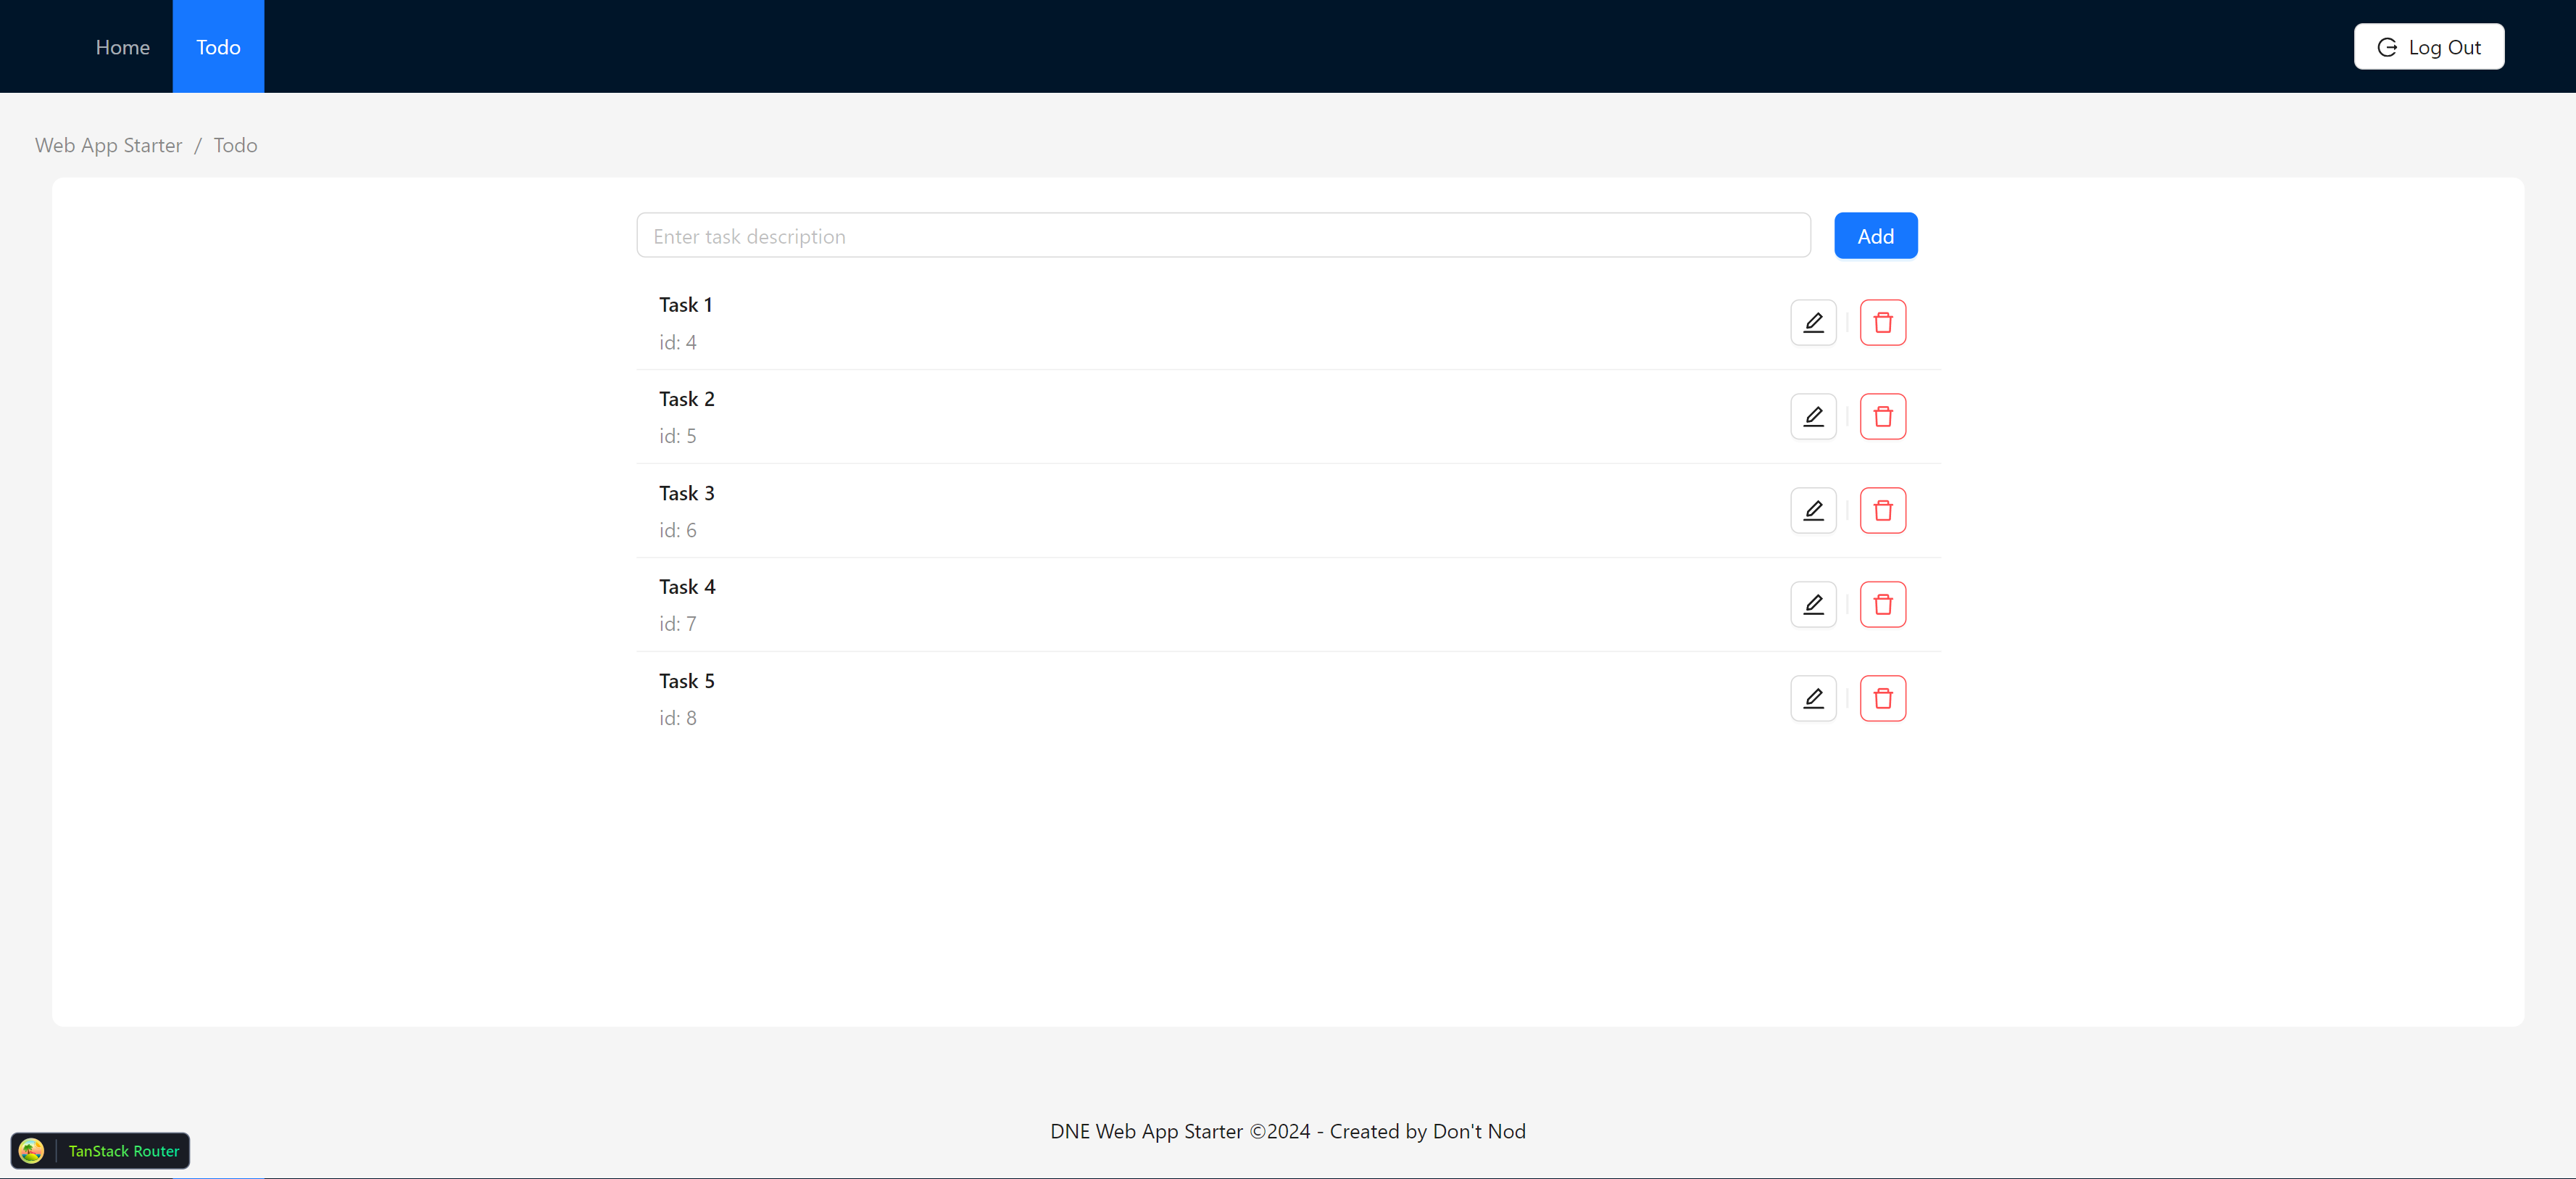Viewport: 2576px width, 1179px height.
Task: Click the blue Add button
Action: [x=1875, y=236]
